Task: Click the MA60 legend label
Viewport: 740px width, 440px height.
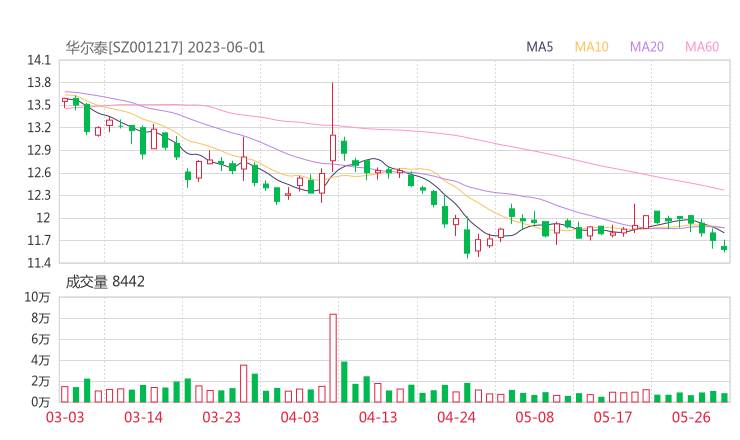Action: click(702, 47)
